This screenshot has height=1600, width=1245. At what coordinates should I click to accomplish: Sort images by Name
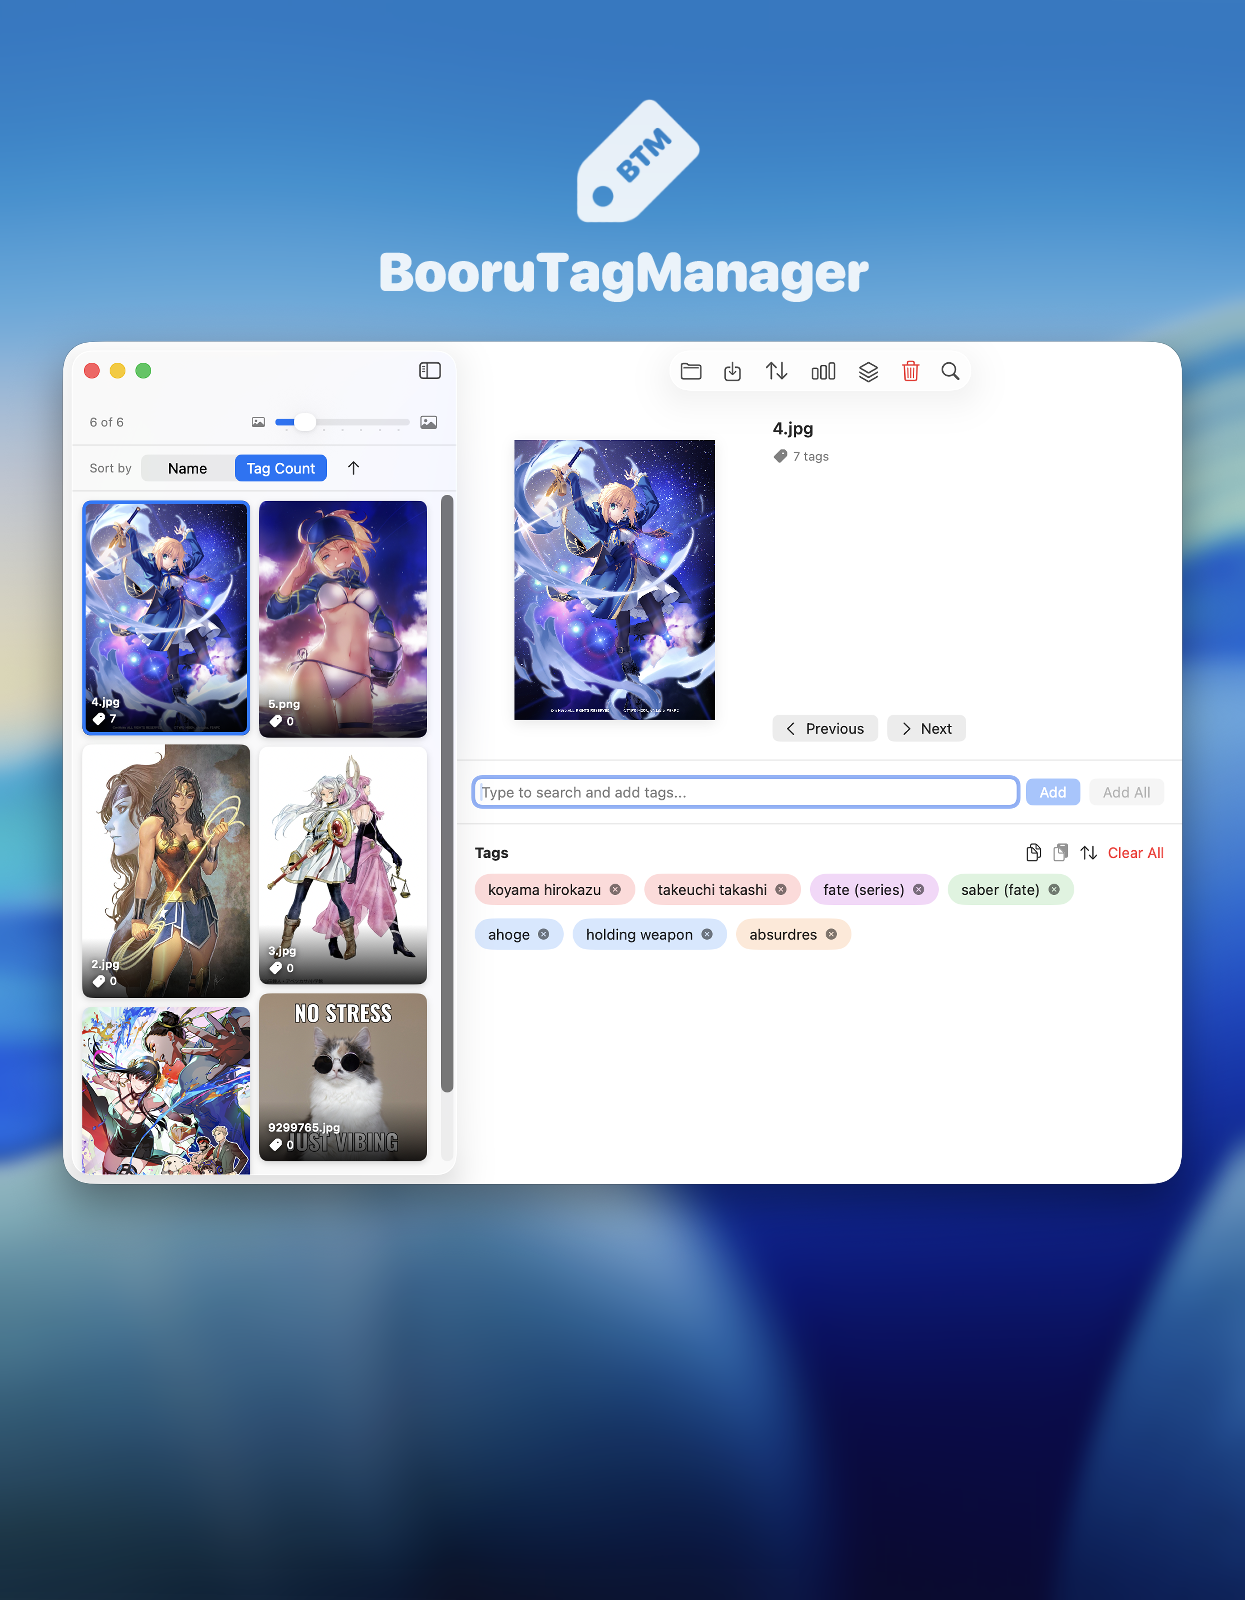(x=188, y=468)
